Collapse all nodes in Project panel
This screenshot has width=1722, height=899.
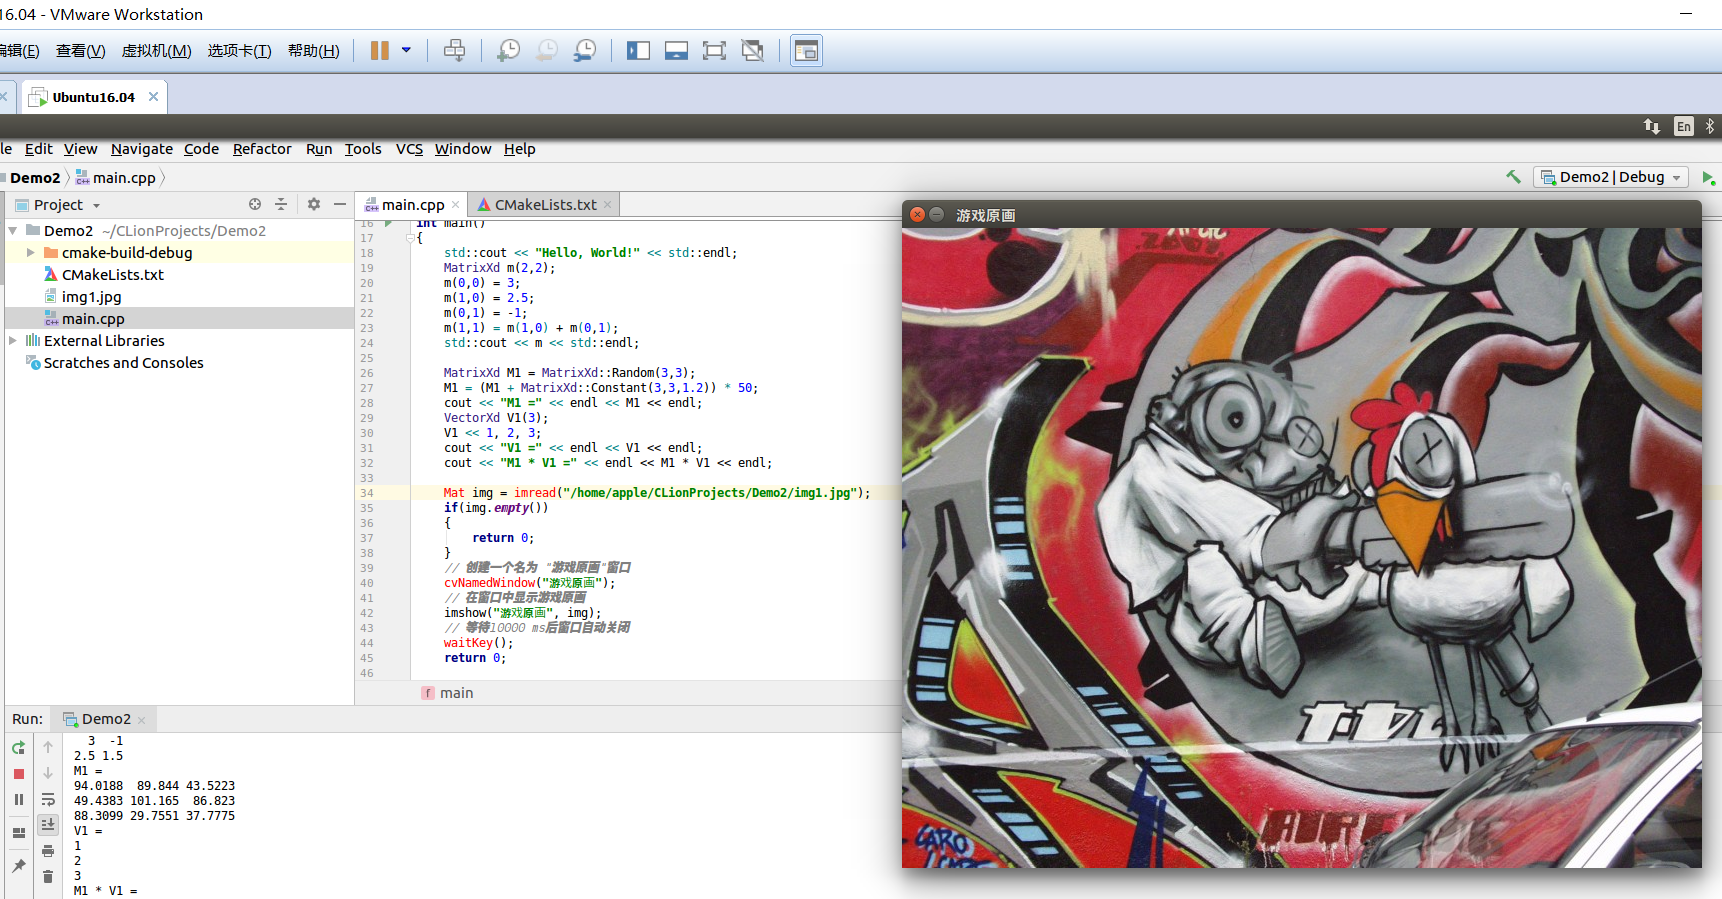coord(281,204)
